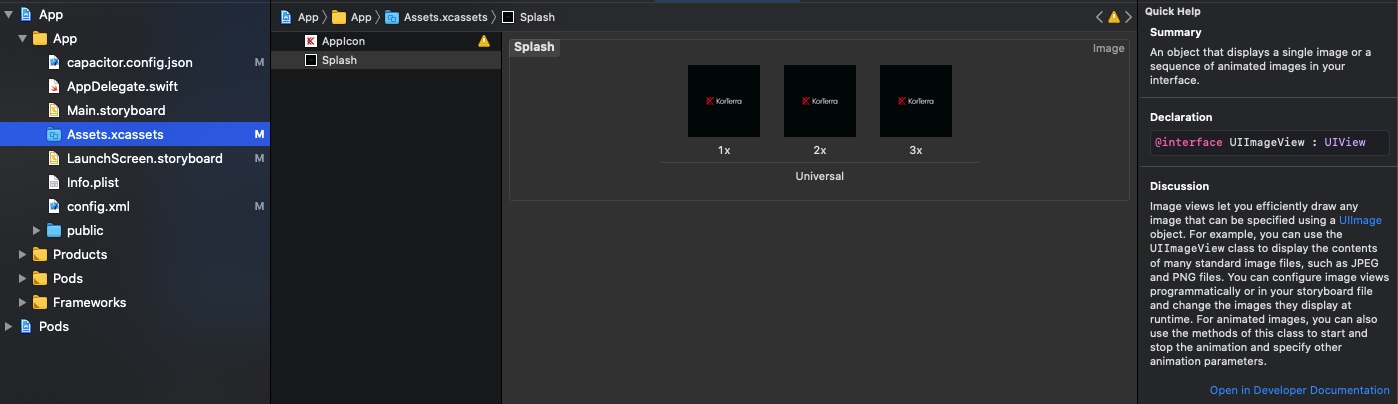Screen dimensions: 1398x404
Task: Click Assets.xcassets in the breadcrumb bar
Action: coord(444,17)
